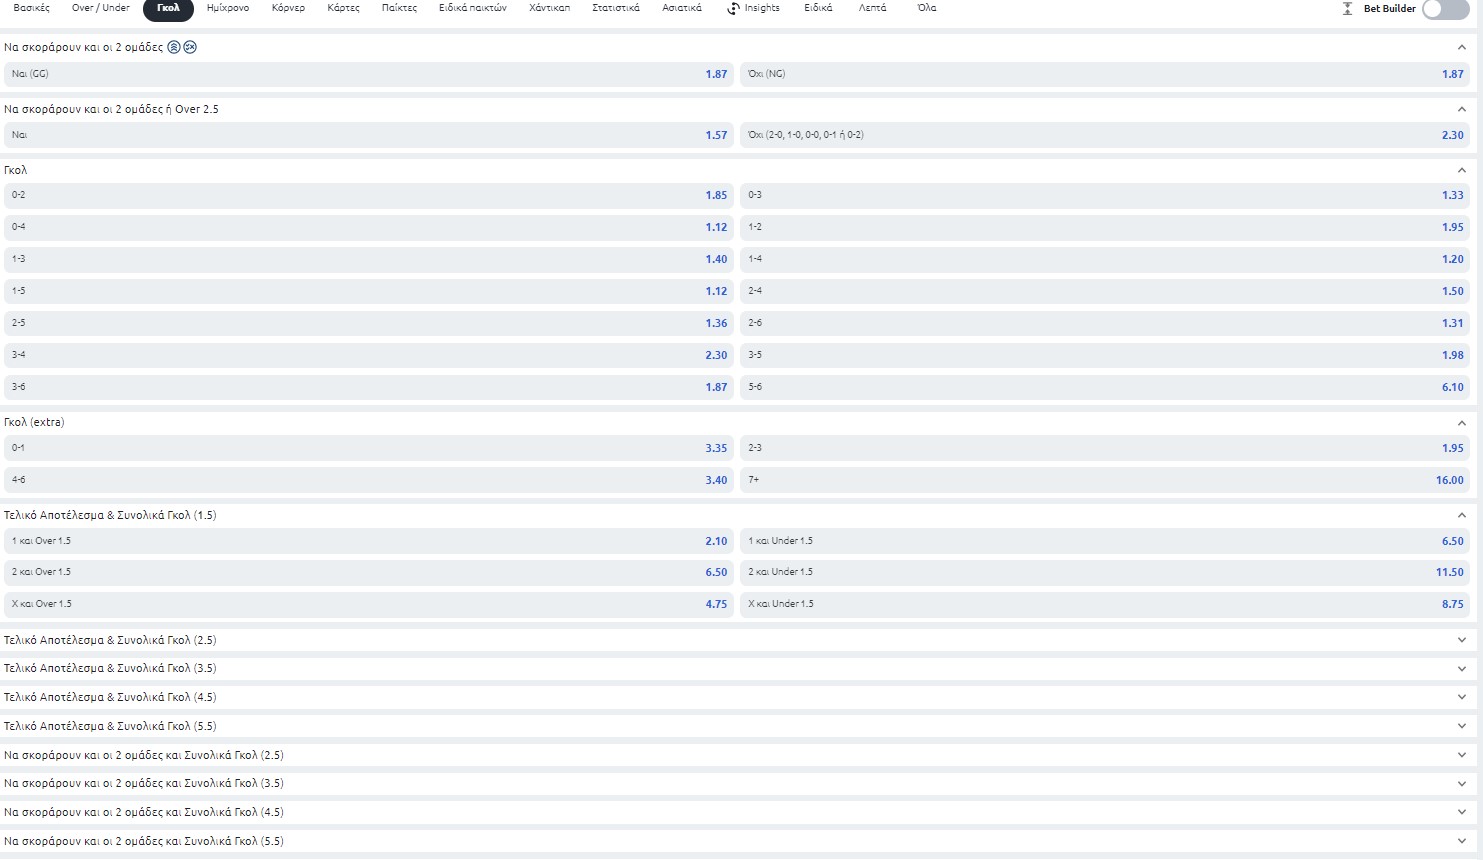
Task: Go to the Στατιστικά tab
Action: 616,8
